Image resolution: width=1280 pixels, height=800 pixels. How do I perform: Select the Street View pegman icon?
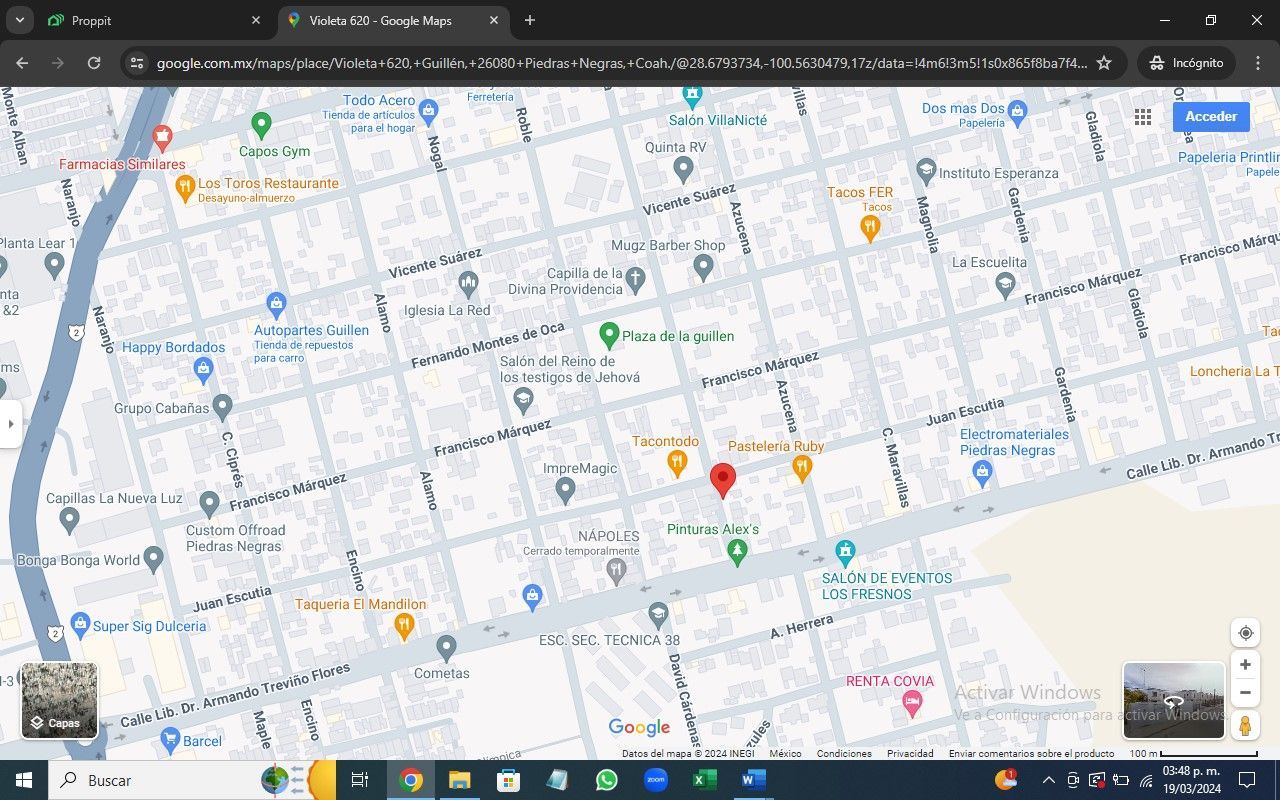pyautogui.click(x=1245, y=725)
